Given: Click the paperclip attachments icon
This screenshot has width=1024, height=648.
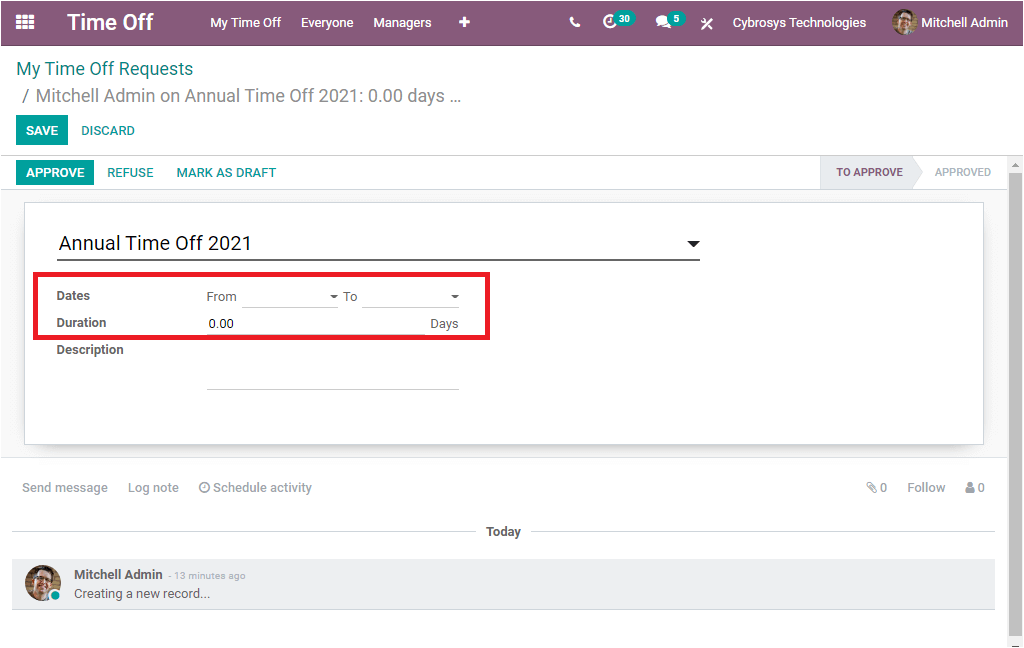Looking at the screenshot, I should point(871,487).
